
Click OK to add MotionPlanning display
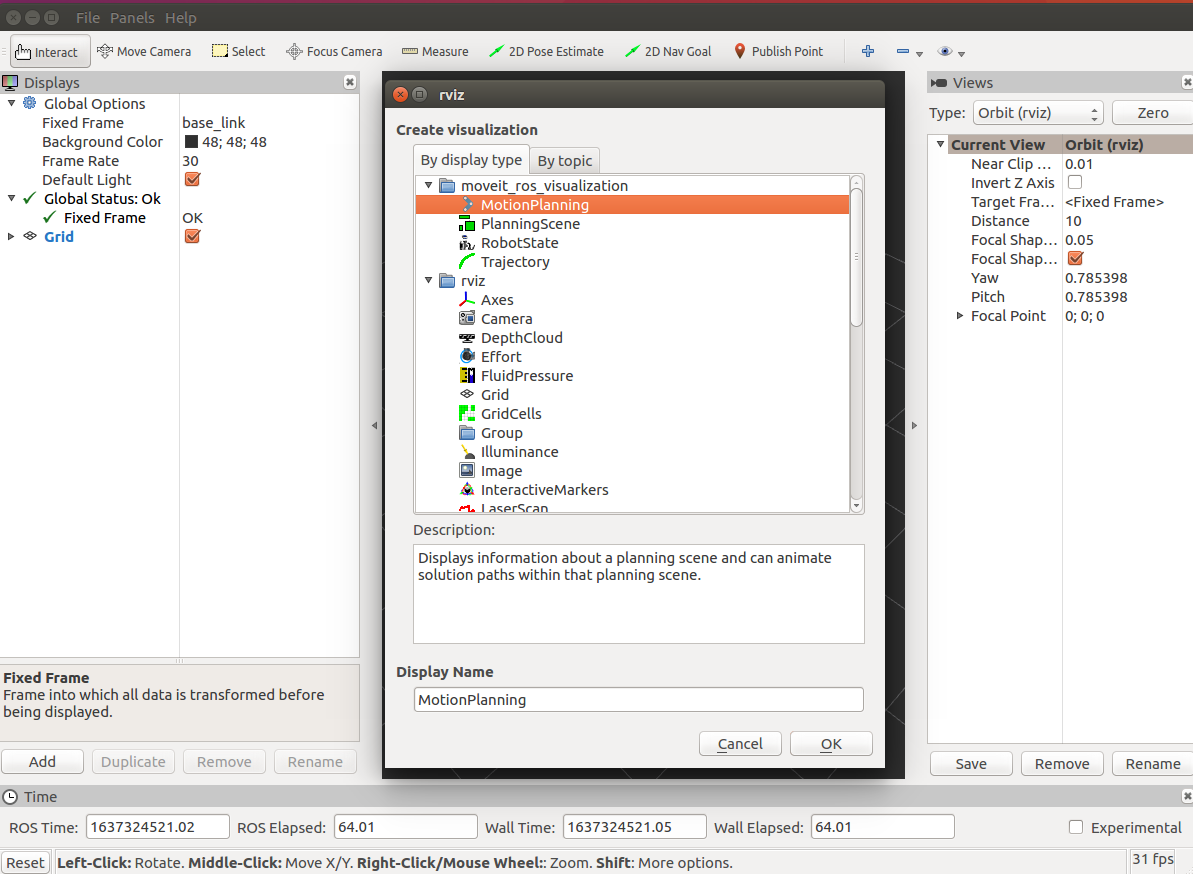coord(831,744)
